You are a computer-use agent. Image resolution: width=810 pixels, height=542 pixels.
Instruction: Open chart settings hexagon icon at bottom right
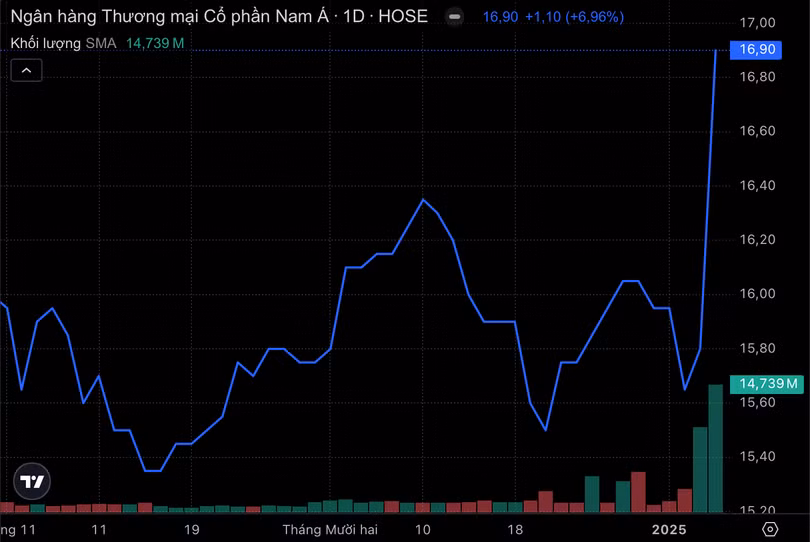point(769,529)
